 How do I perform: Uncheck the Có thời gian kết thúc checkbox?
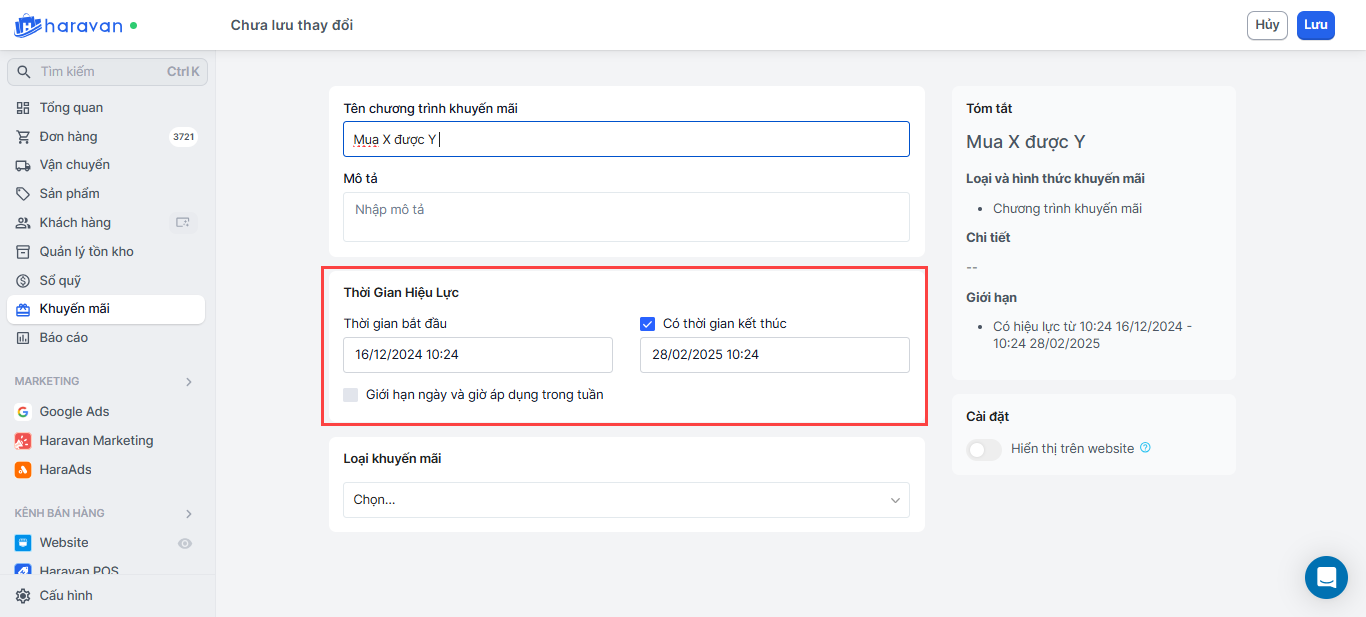tap(647, 324)
